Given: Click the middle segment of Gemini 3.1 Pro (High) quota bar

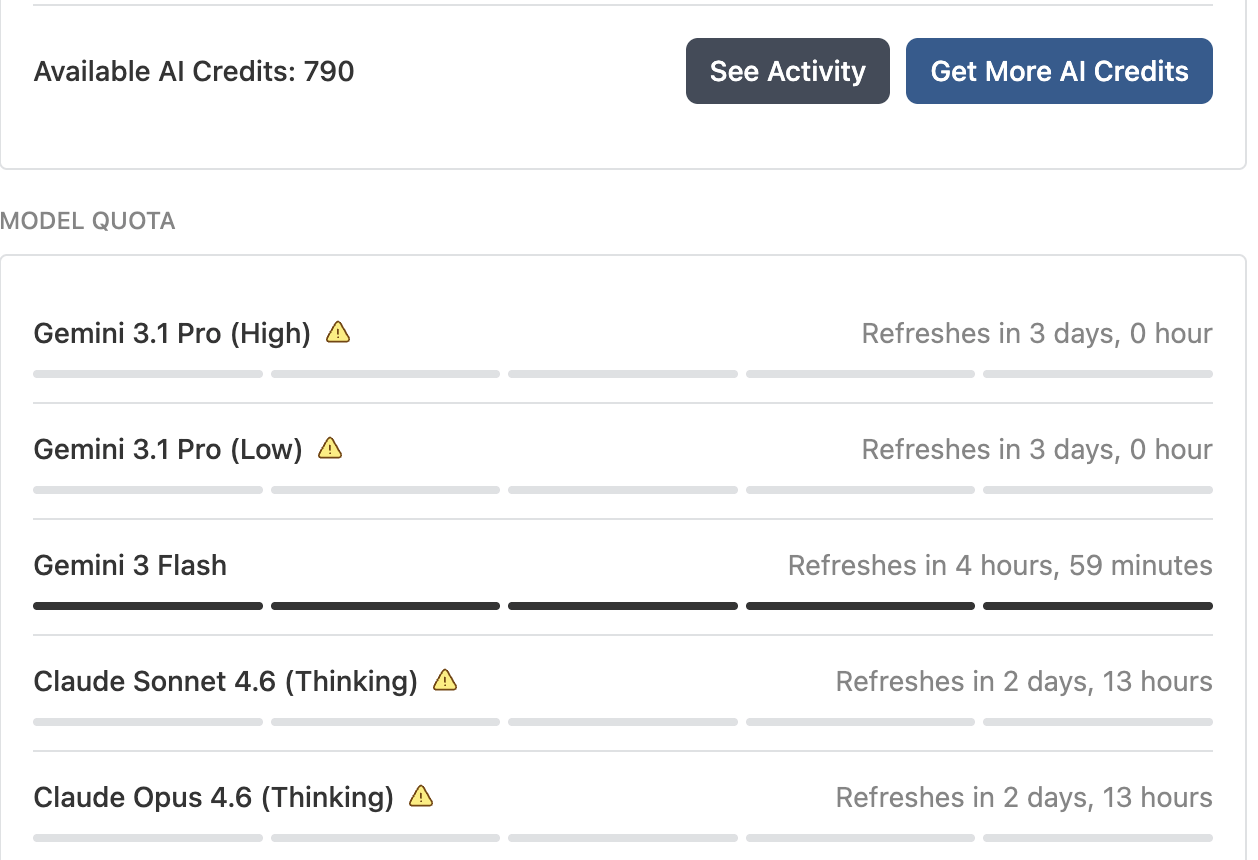Looking at the screenshot, I should tap(623, 374).
